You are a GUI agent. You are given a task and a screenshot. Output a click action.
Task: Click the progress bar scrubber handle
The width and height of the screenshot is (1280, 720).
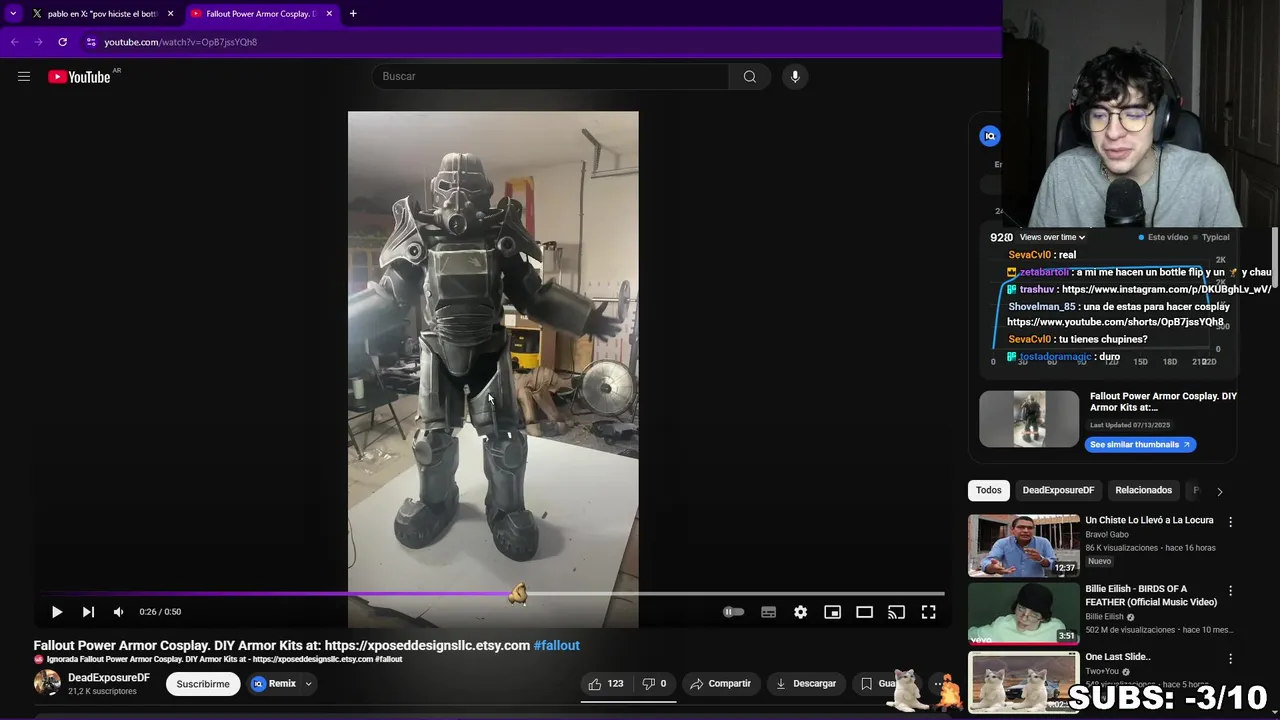coord(517,594)
